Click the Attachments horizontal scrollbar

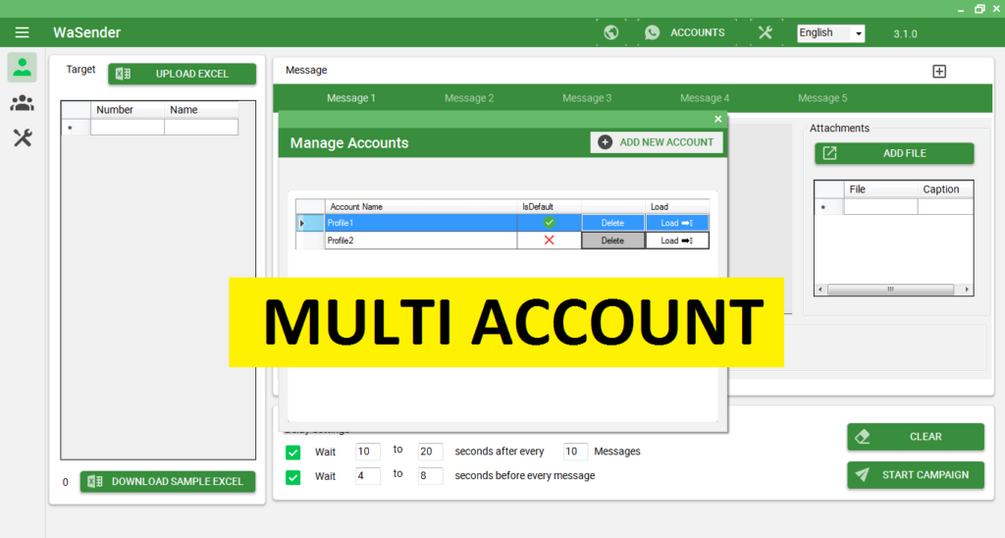[893, 289]
